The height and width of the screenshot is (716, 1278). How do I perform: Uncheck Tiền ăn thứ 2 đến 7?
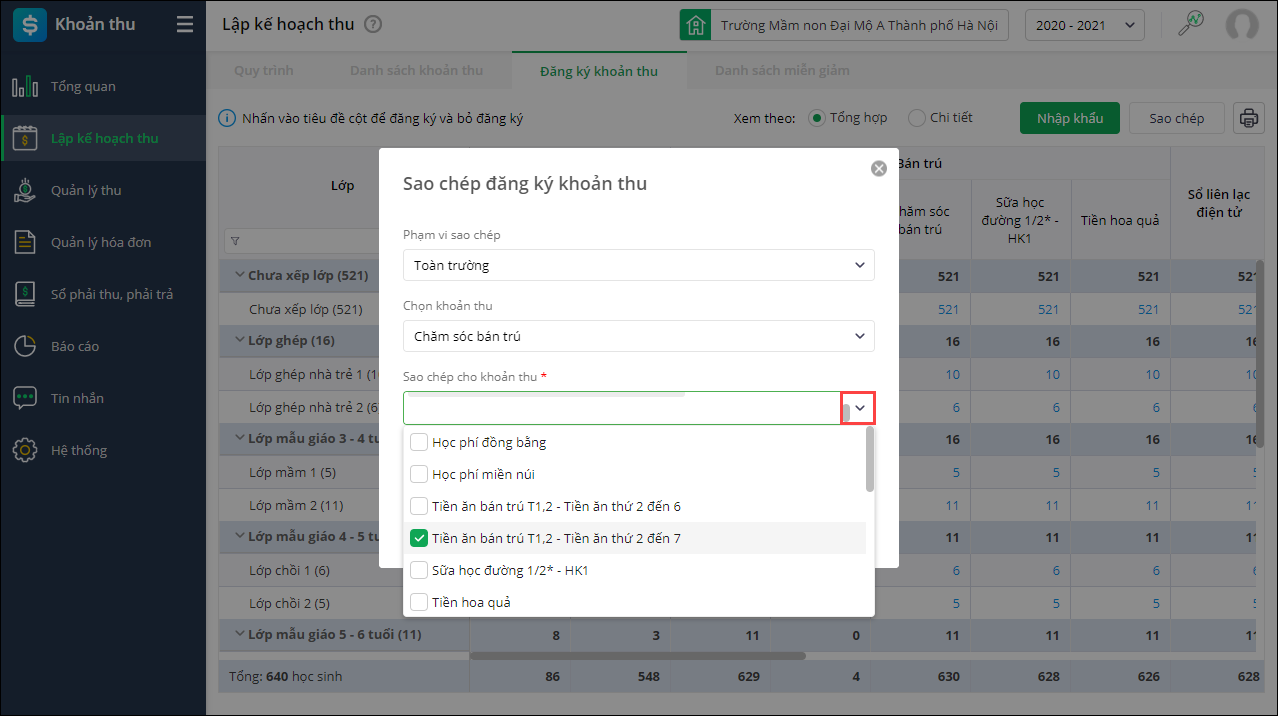[419, 538]
